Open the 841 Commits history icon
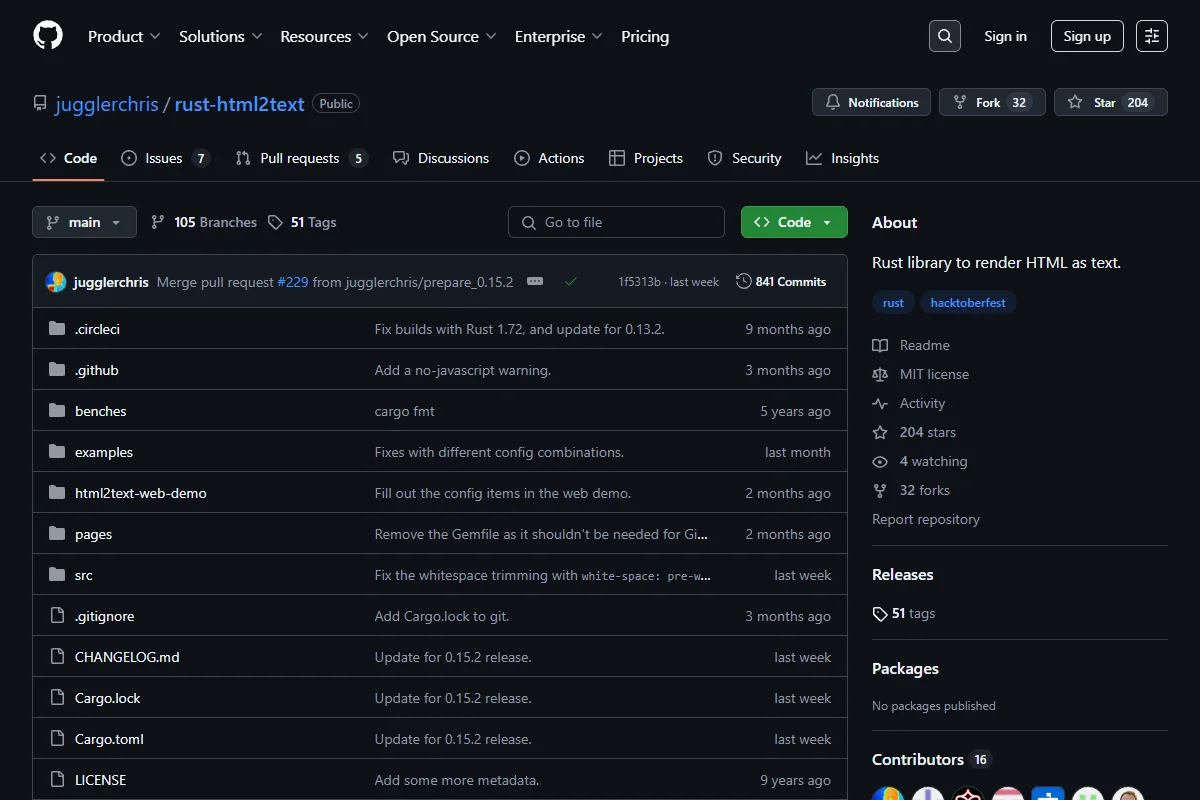The width and height of the screenshot is (1200, 800). 743,282
